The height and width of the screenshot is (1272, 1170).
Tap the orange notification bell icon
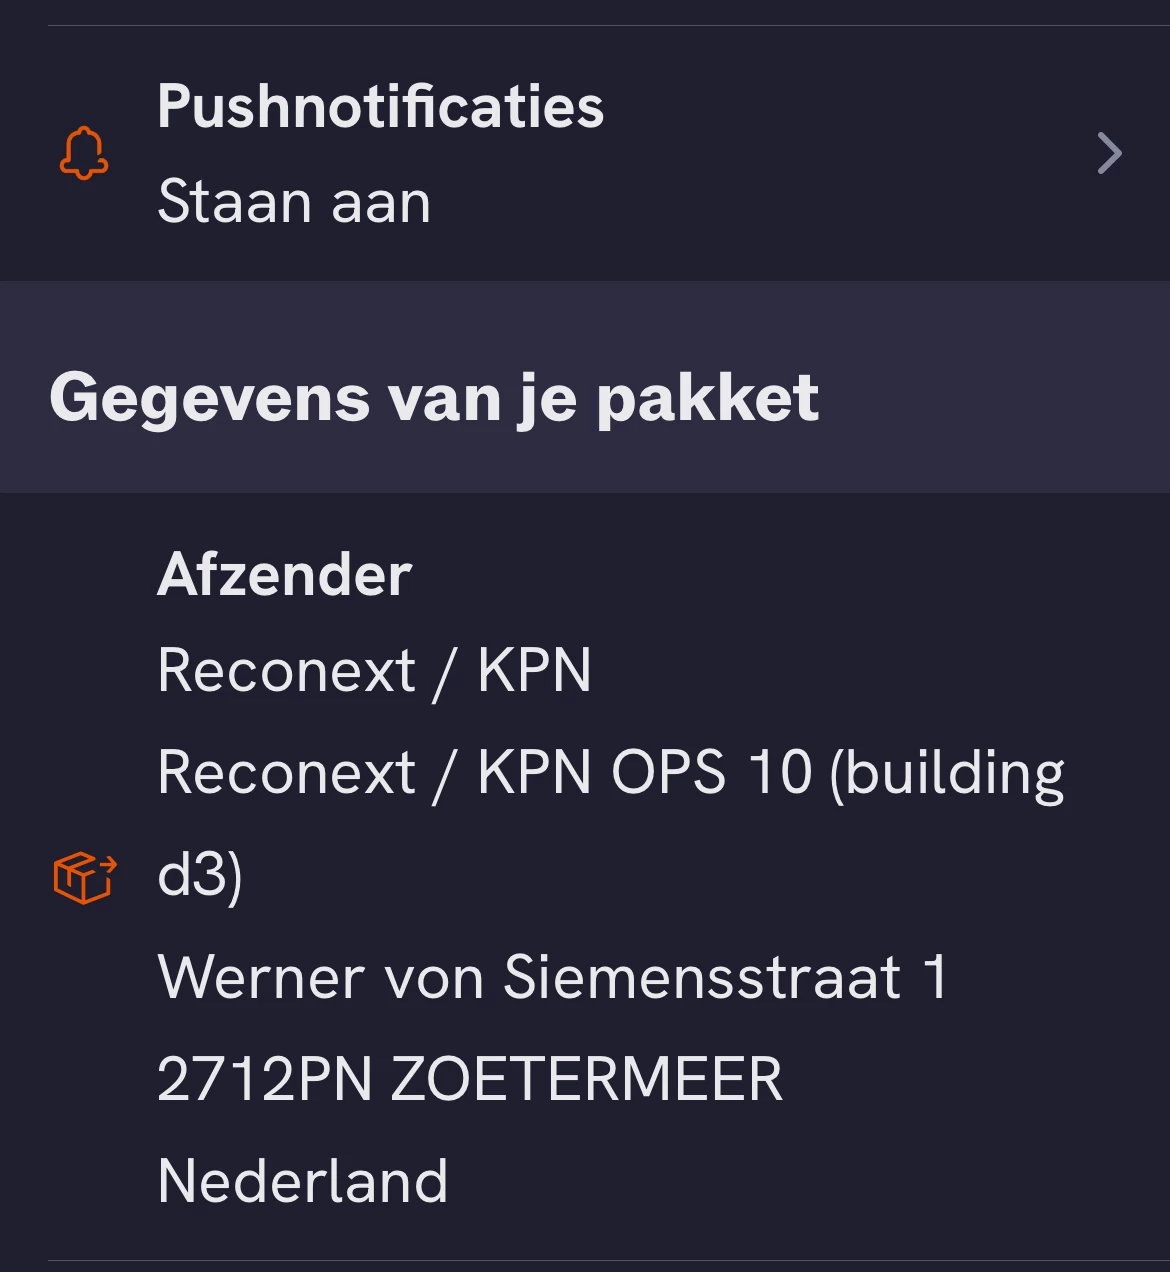pos(84,153)
